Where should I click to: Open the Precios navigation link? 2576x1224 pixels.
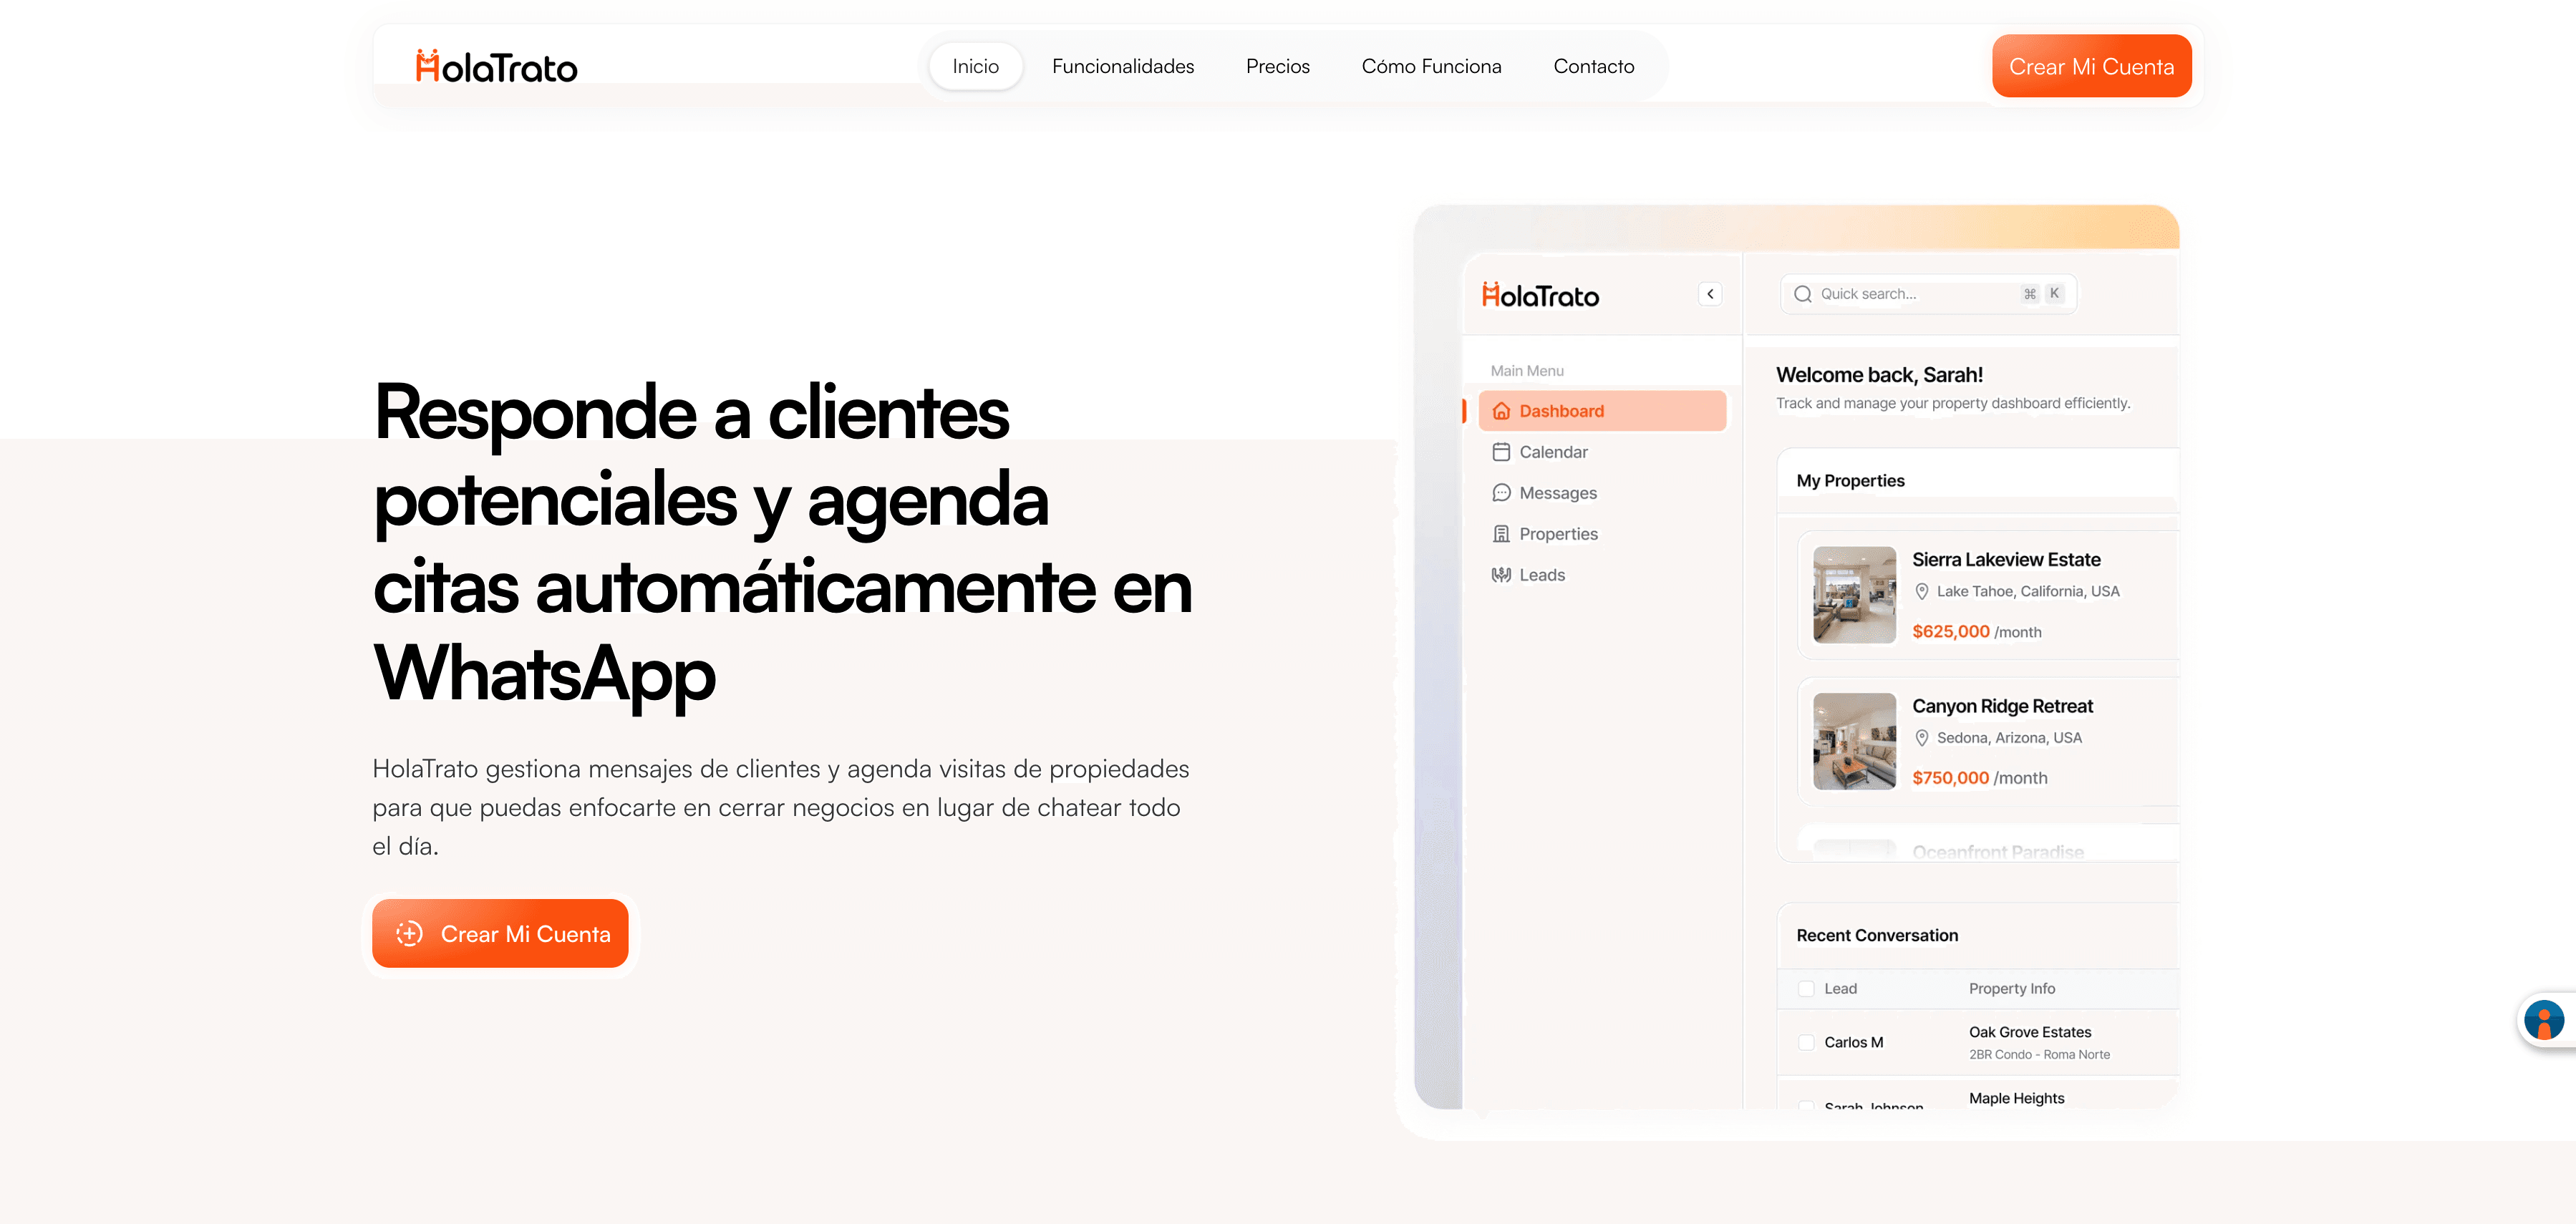point(1277,66)
